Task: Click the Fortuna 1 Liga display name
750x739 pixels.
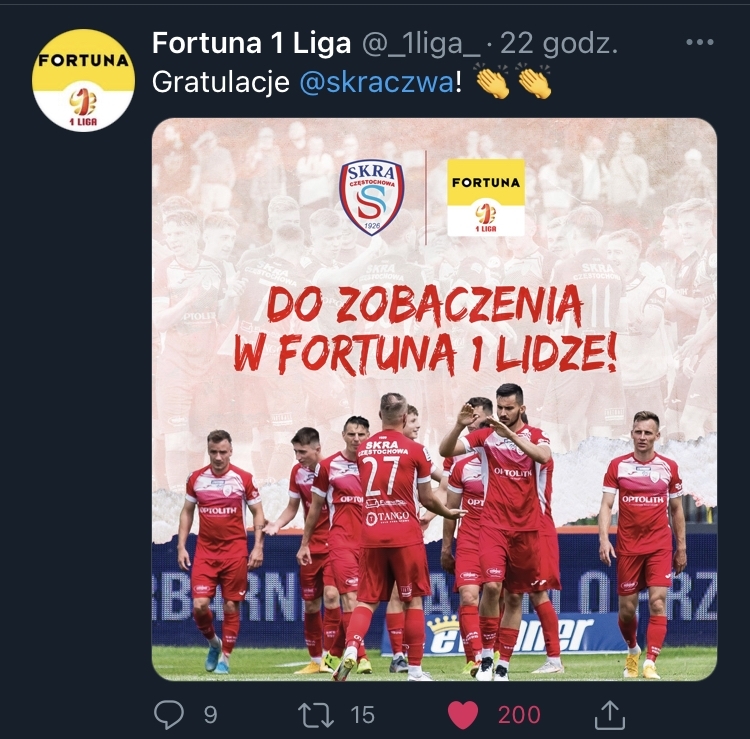Action: click(x=252, y=44)
